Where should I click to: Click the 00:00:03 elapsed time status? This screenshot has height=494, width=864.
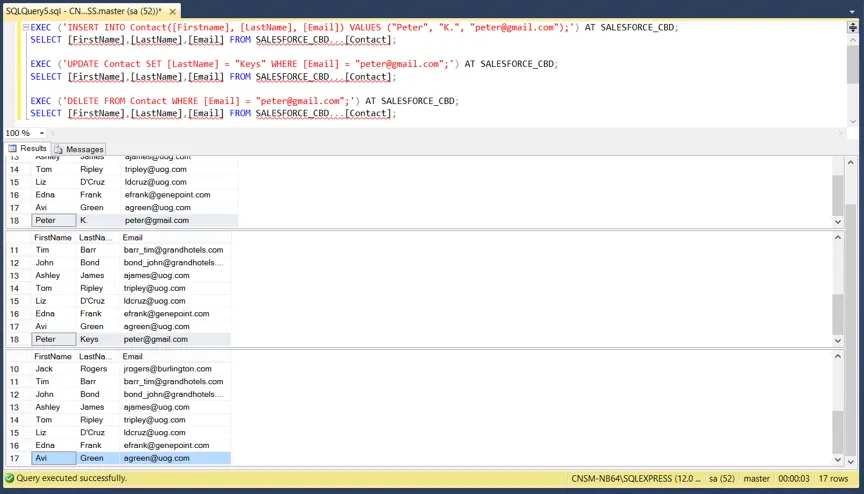click(793, 479)
